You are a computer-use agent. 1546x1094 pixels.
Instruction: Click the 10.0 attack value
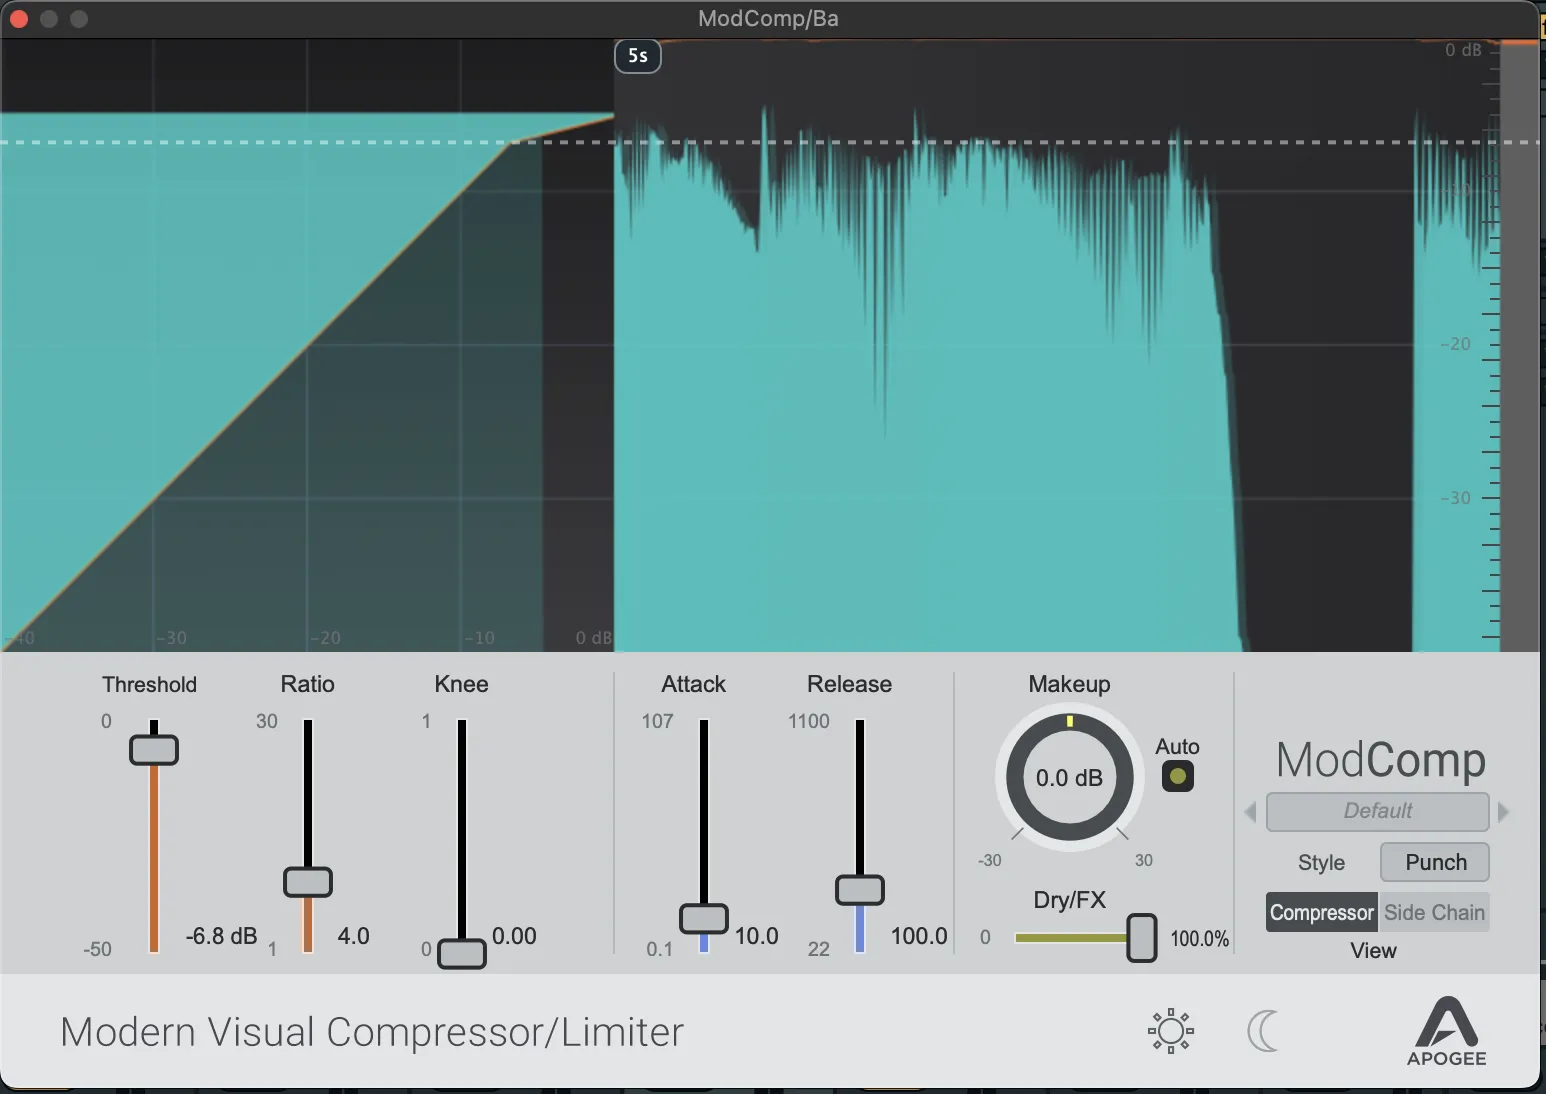(x=756, y=936)
